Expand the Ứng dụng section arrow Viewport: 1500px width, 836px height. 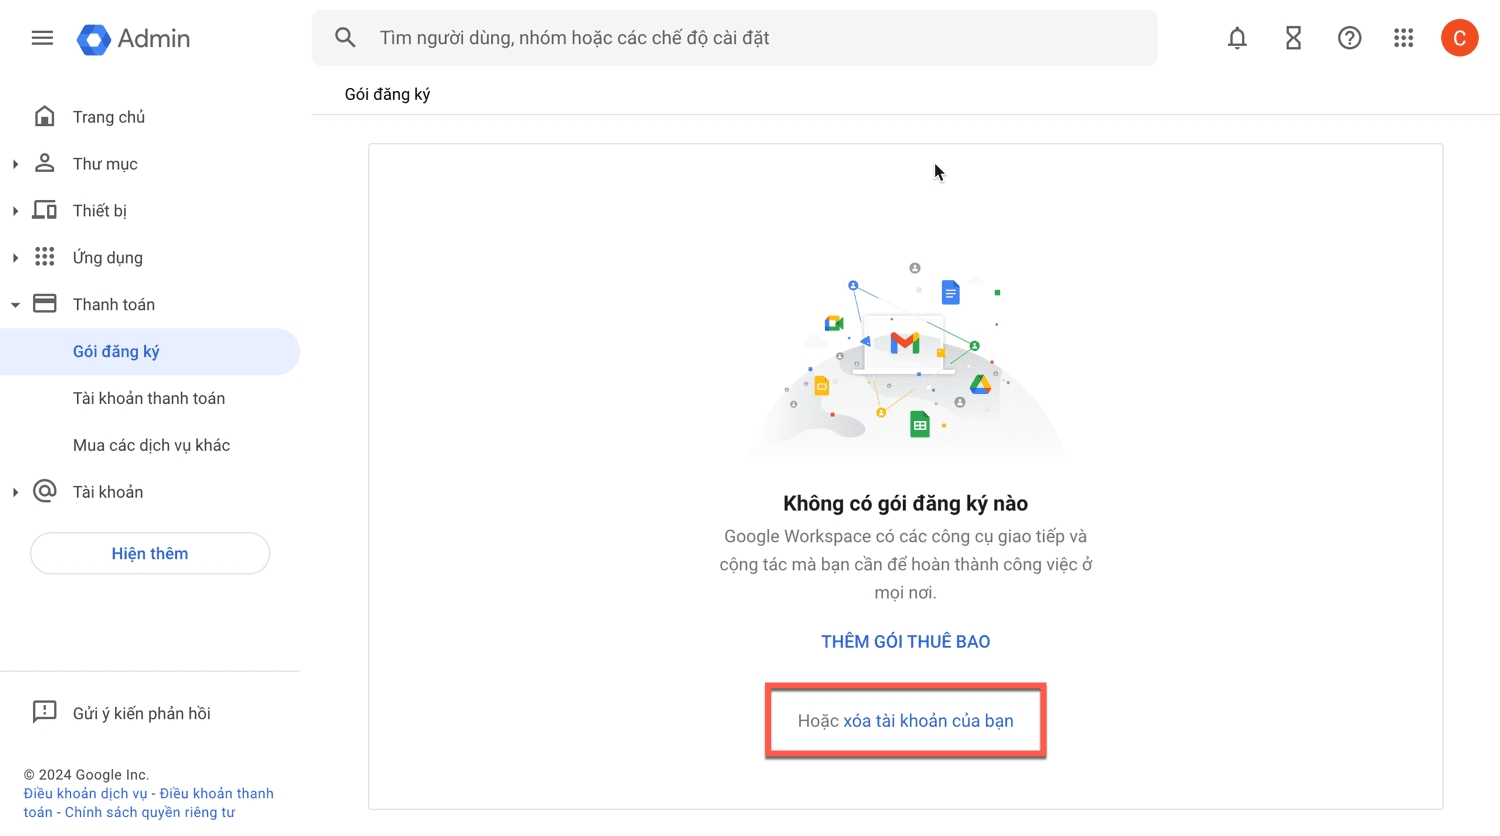15,258
